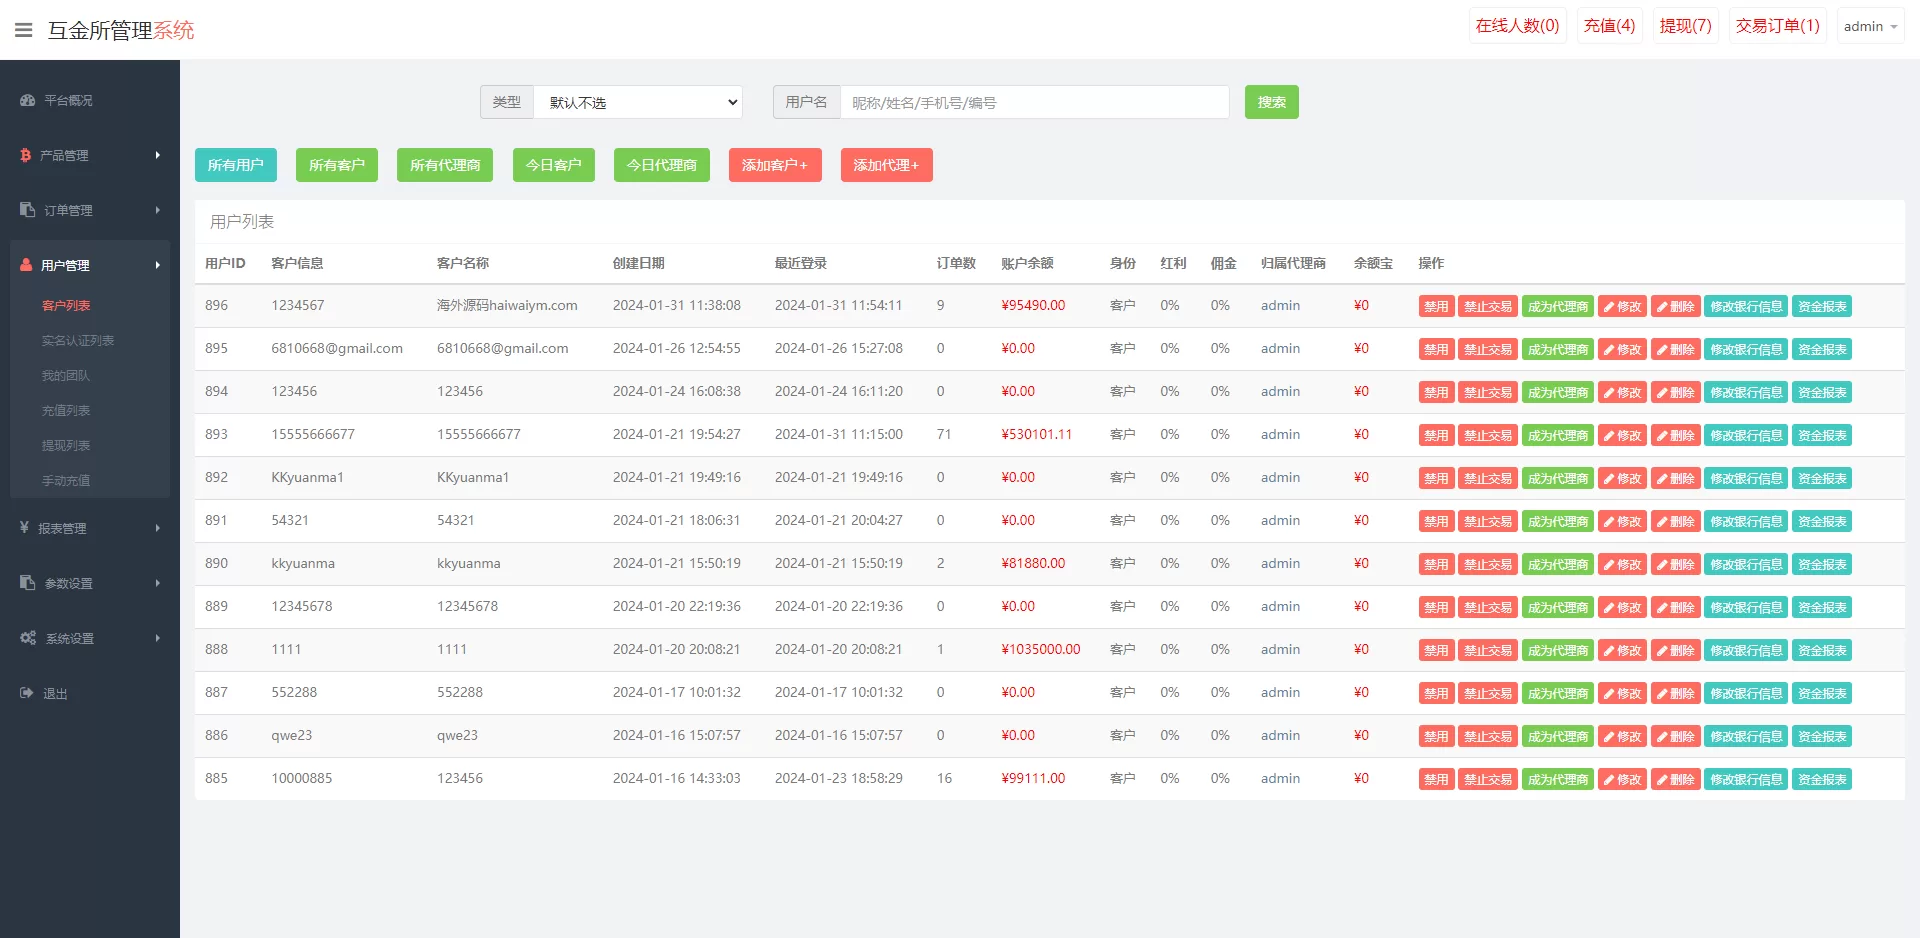
Task: Open 实名认证列表 in the sidebar submenu
Action: pos(78,341)
